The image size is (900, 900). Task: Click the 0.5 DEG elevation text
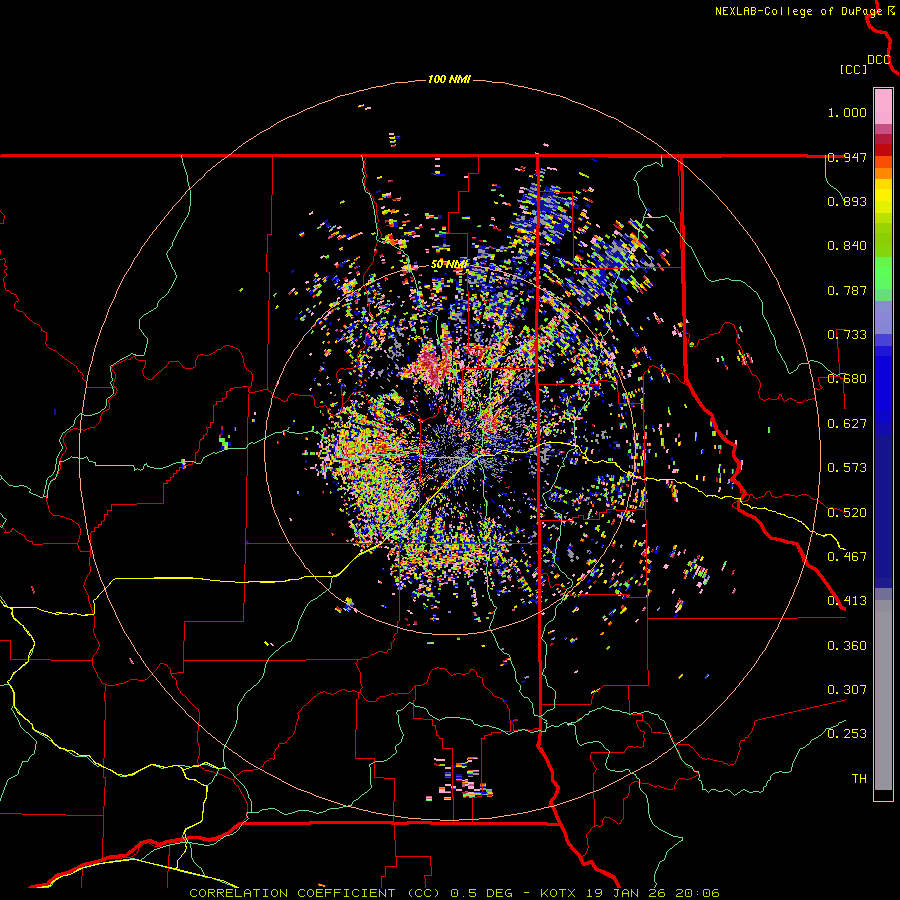click(482, 893)
